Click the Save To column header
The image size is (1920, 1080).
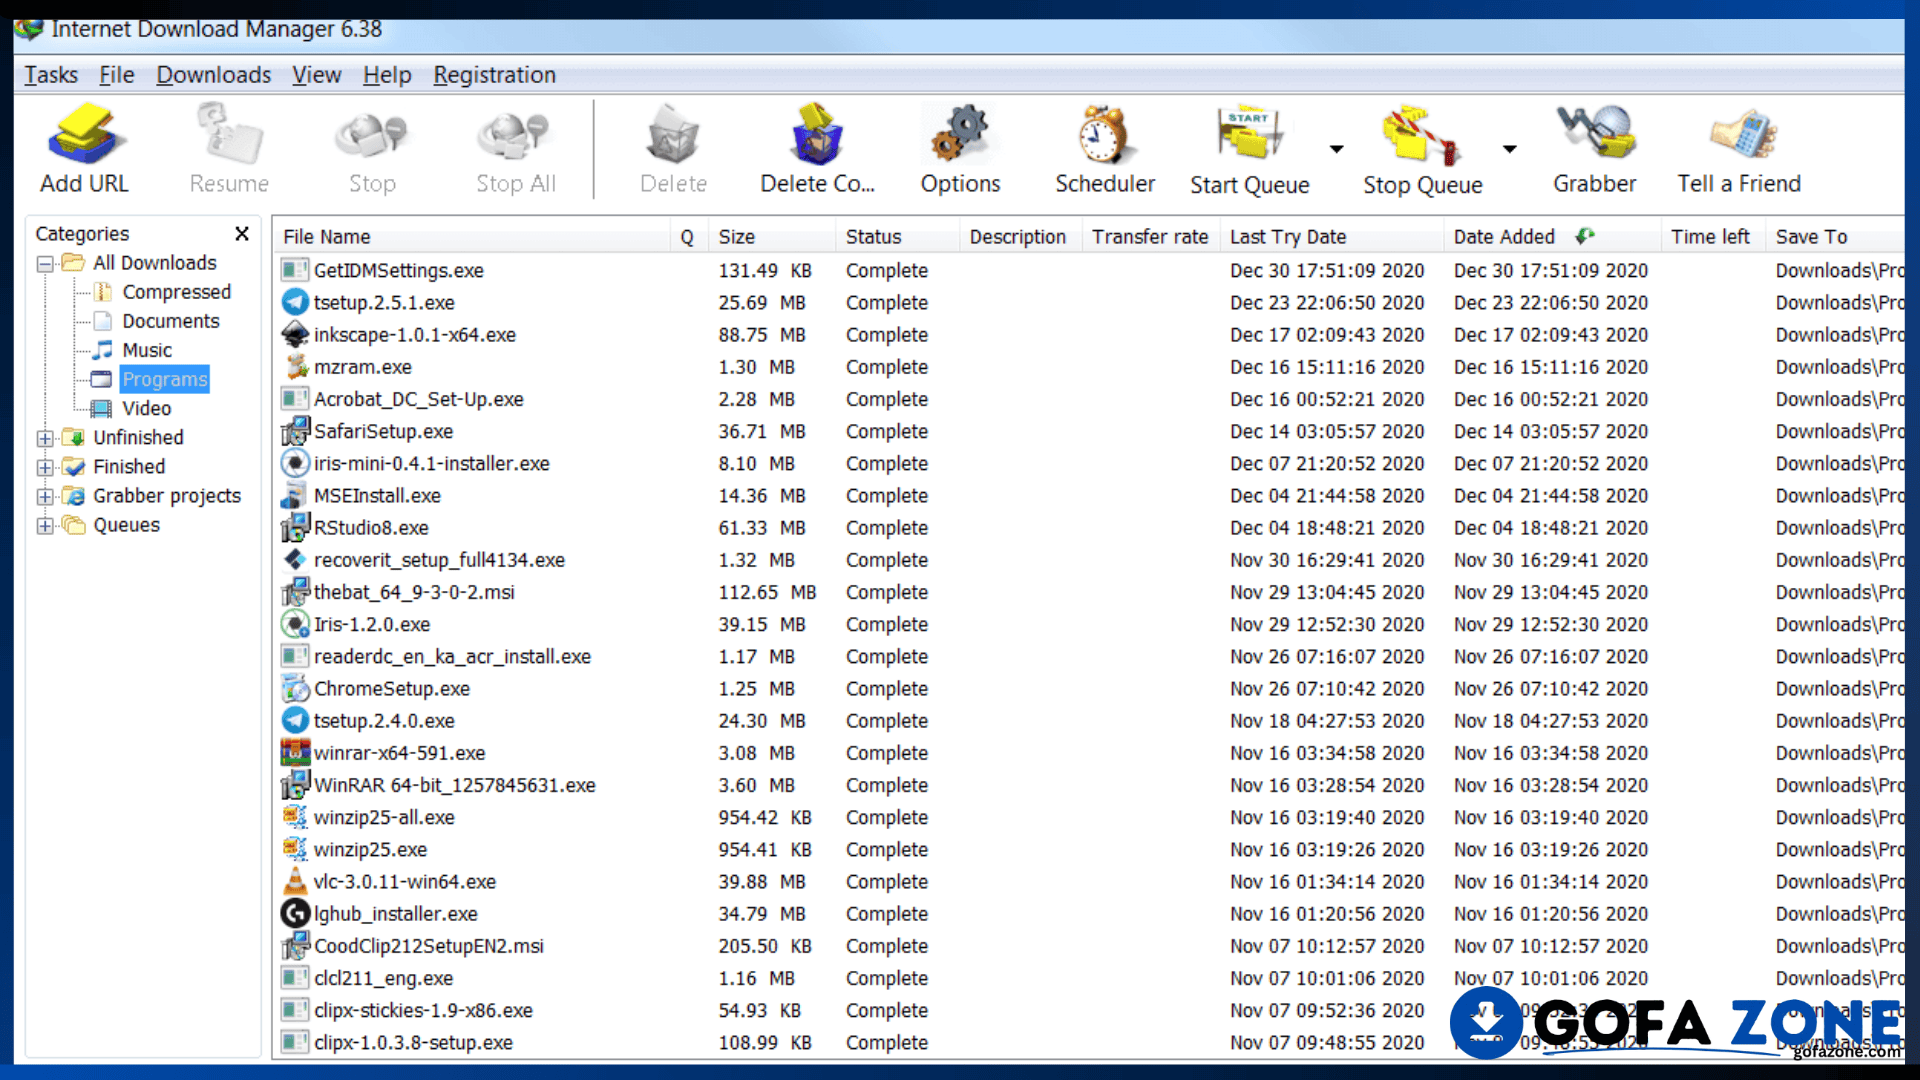(x=1835, y=237)
